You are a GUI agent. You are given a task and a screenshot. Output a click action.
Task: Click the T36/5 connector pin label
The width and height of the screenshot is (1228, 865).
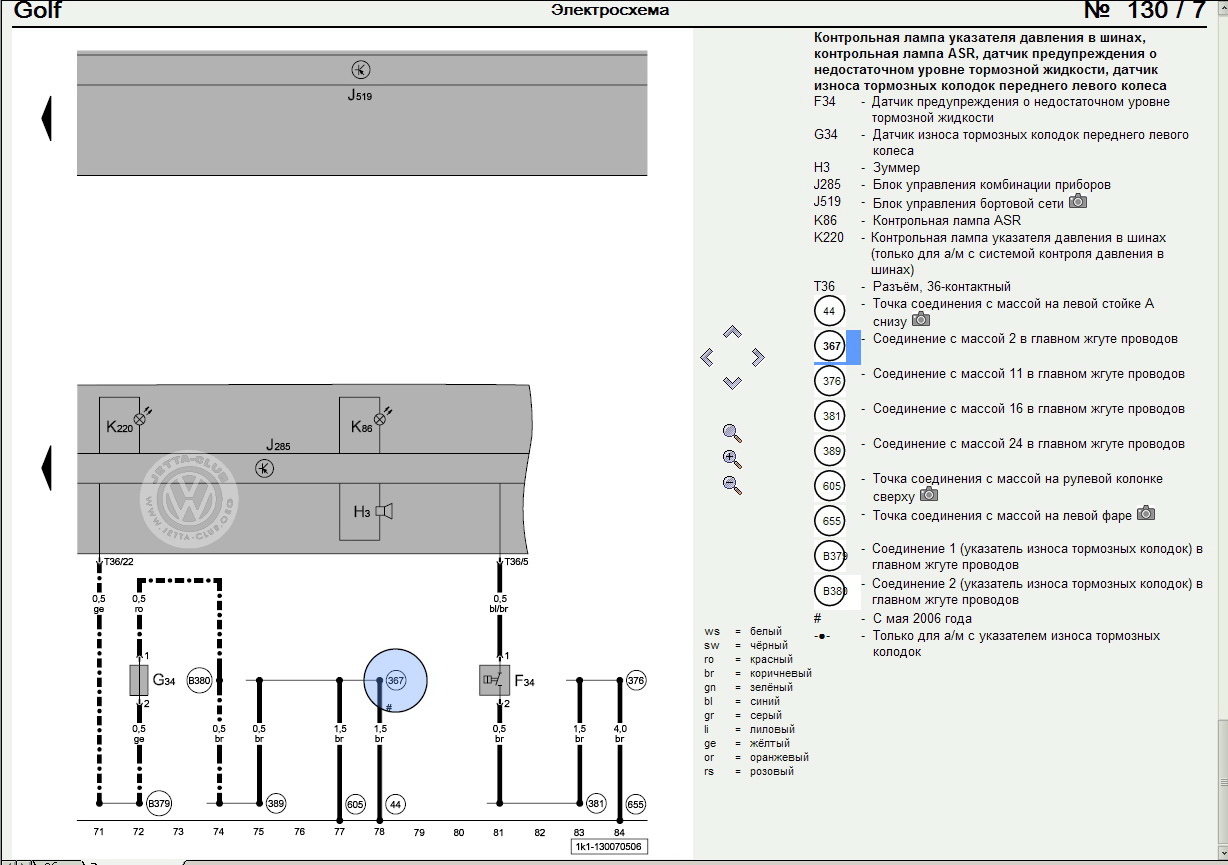tap(518, 562)
